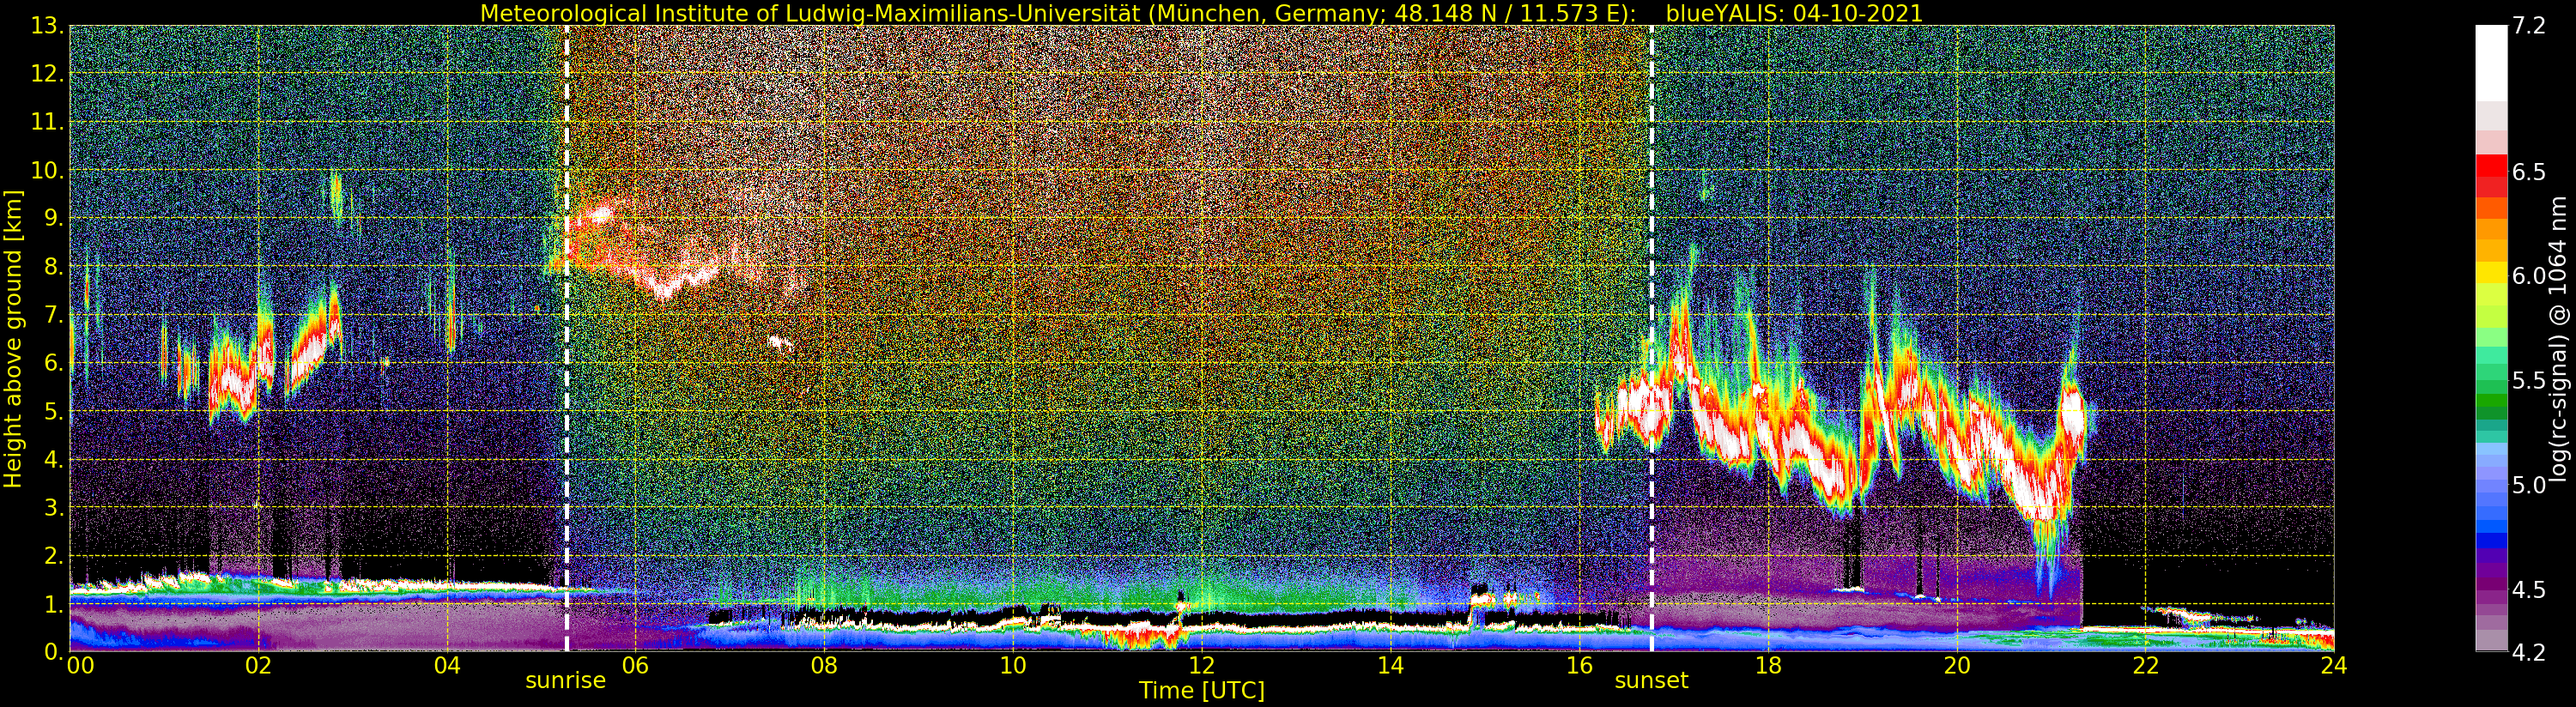The width and height of the screenshot is (2576, 707).
Task: Click the height axis tick label 10
Action: (x=47, y=171)
